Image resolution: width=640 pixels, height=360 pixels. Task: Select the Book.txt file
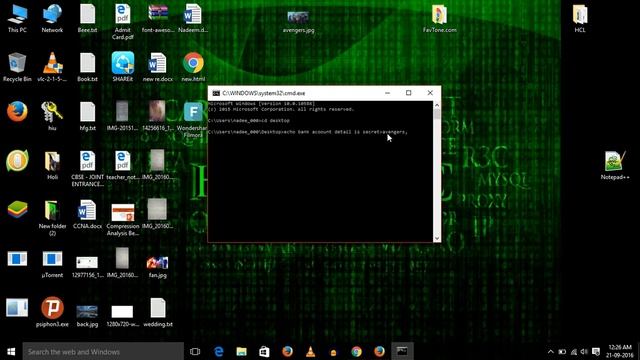(87, 68)
